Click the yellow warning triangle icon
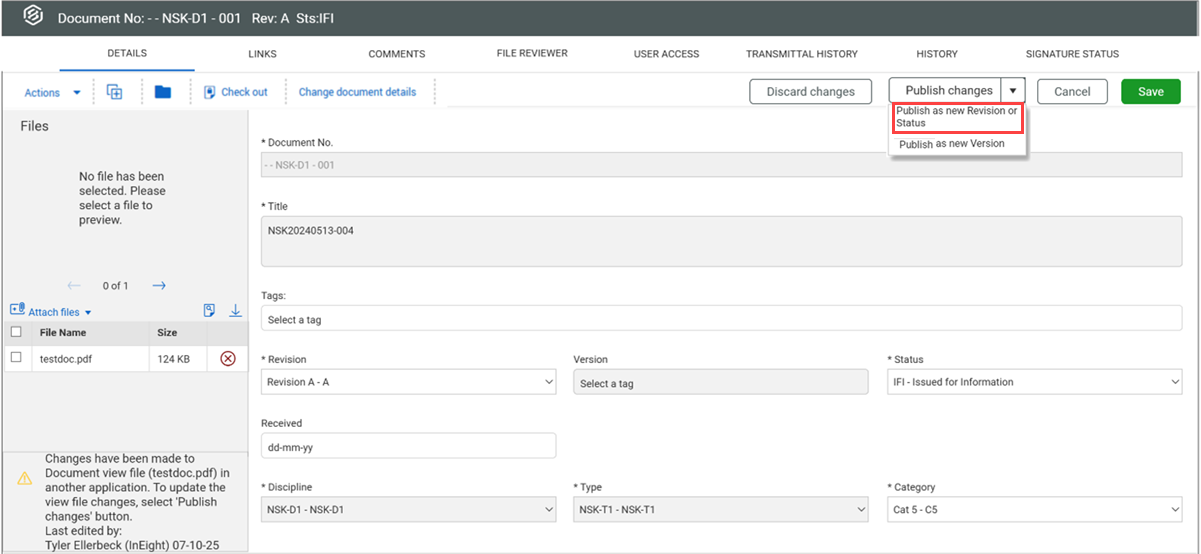1201x554 pixels. click(x=25, y=479)
